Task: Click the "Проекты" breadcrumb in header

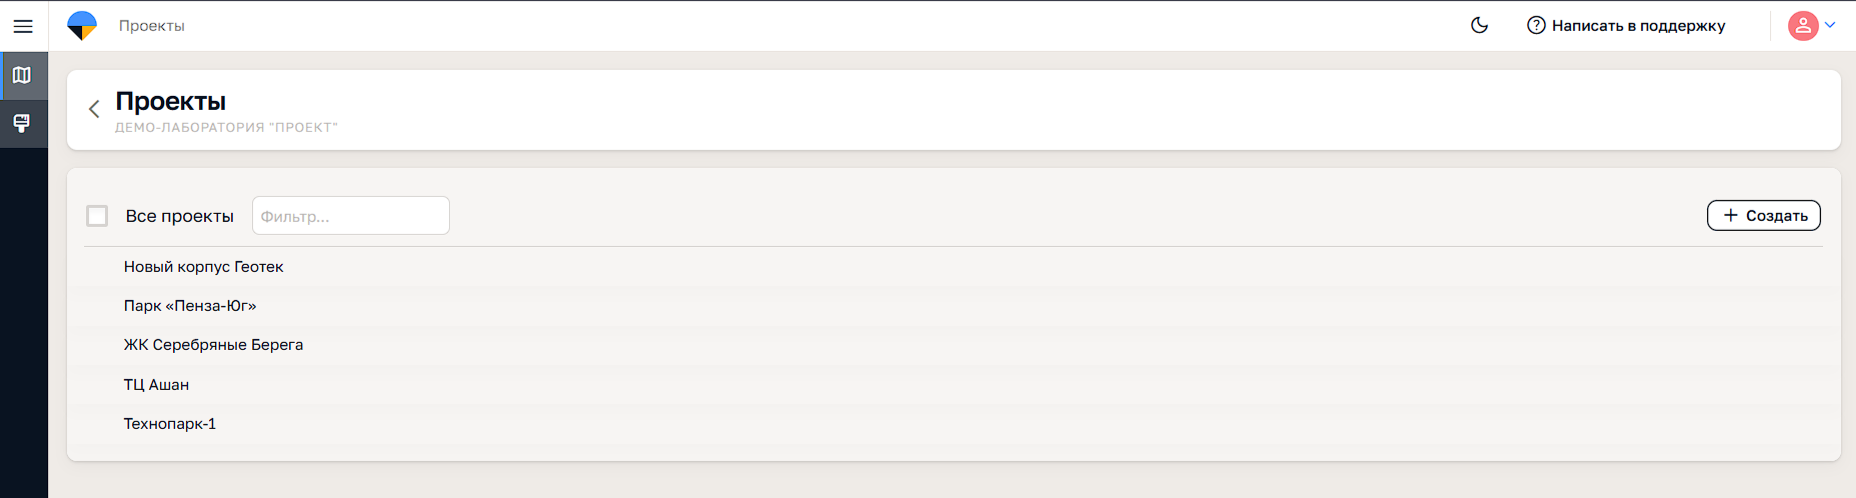Action: tap(152, 26)
